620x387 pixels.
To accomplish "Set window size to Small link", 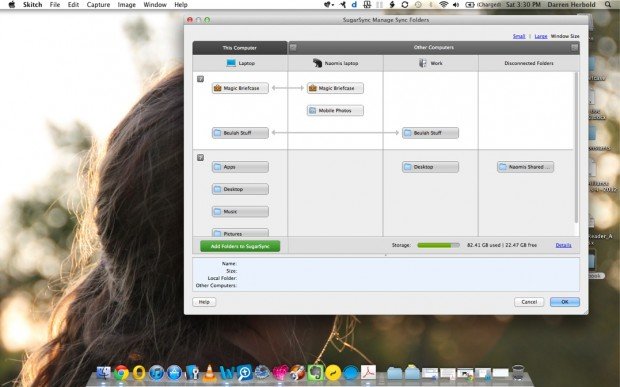I will tap(519, 36).
